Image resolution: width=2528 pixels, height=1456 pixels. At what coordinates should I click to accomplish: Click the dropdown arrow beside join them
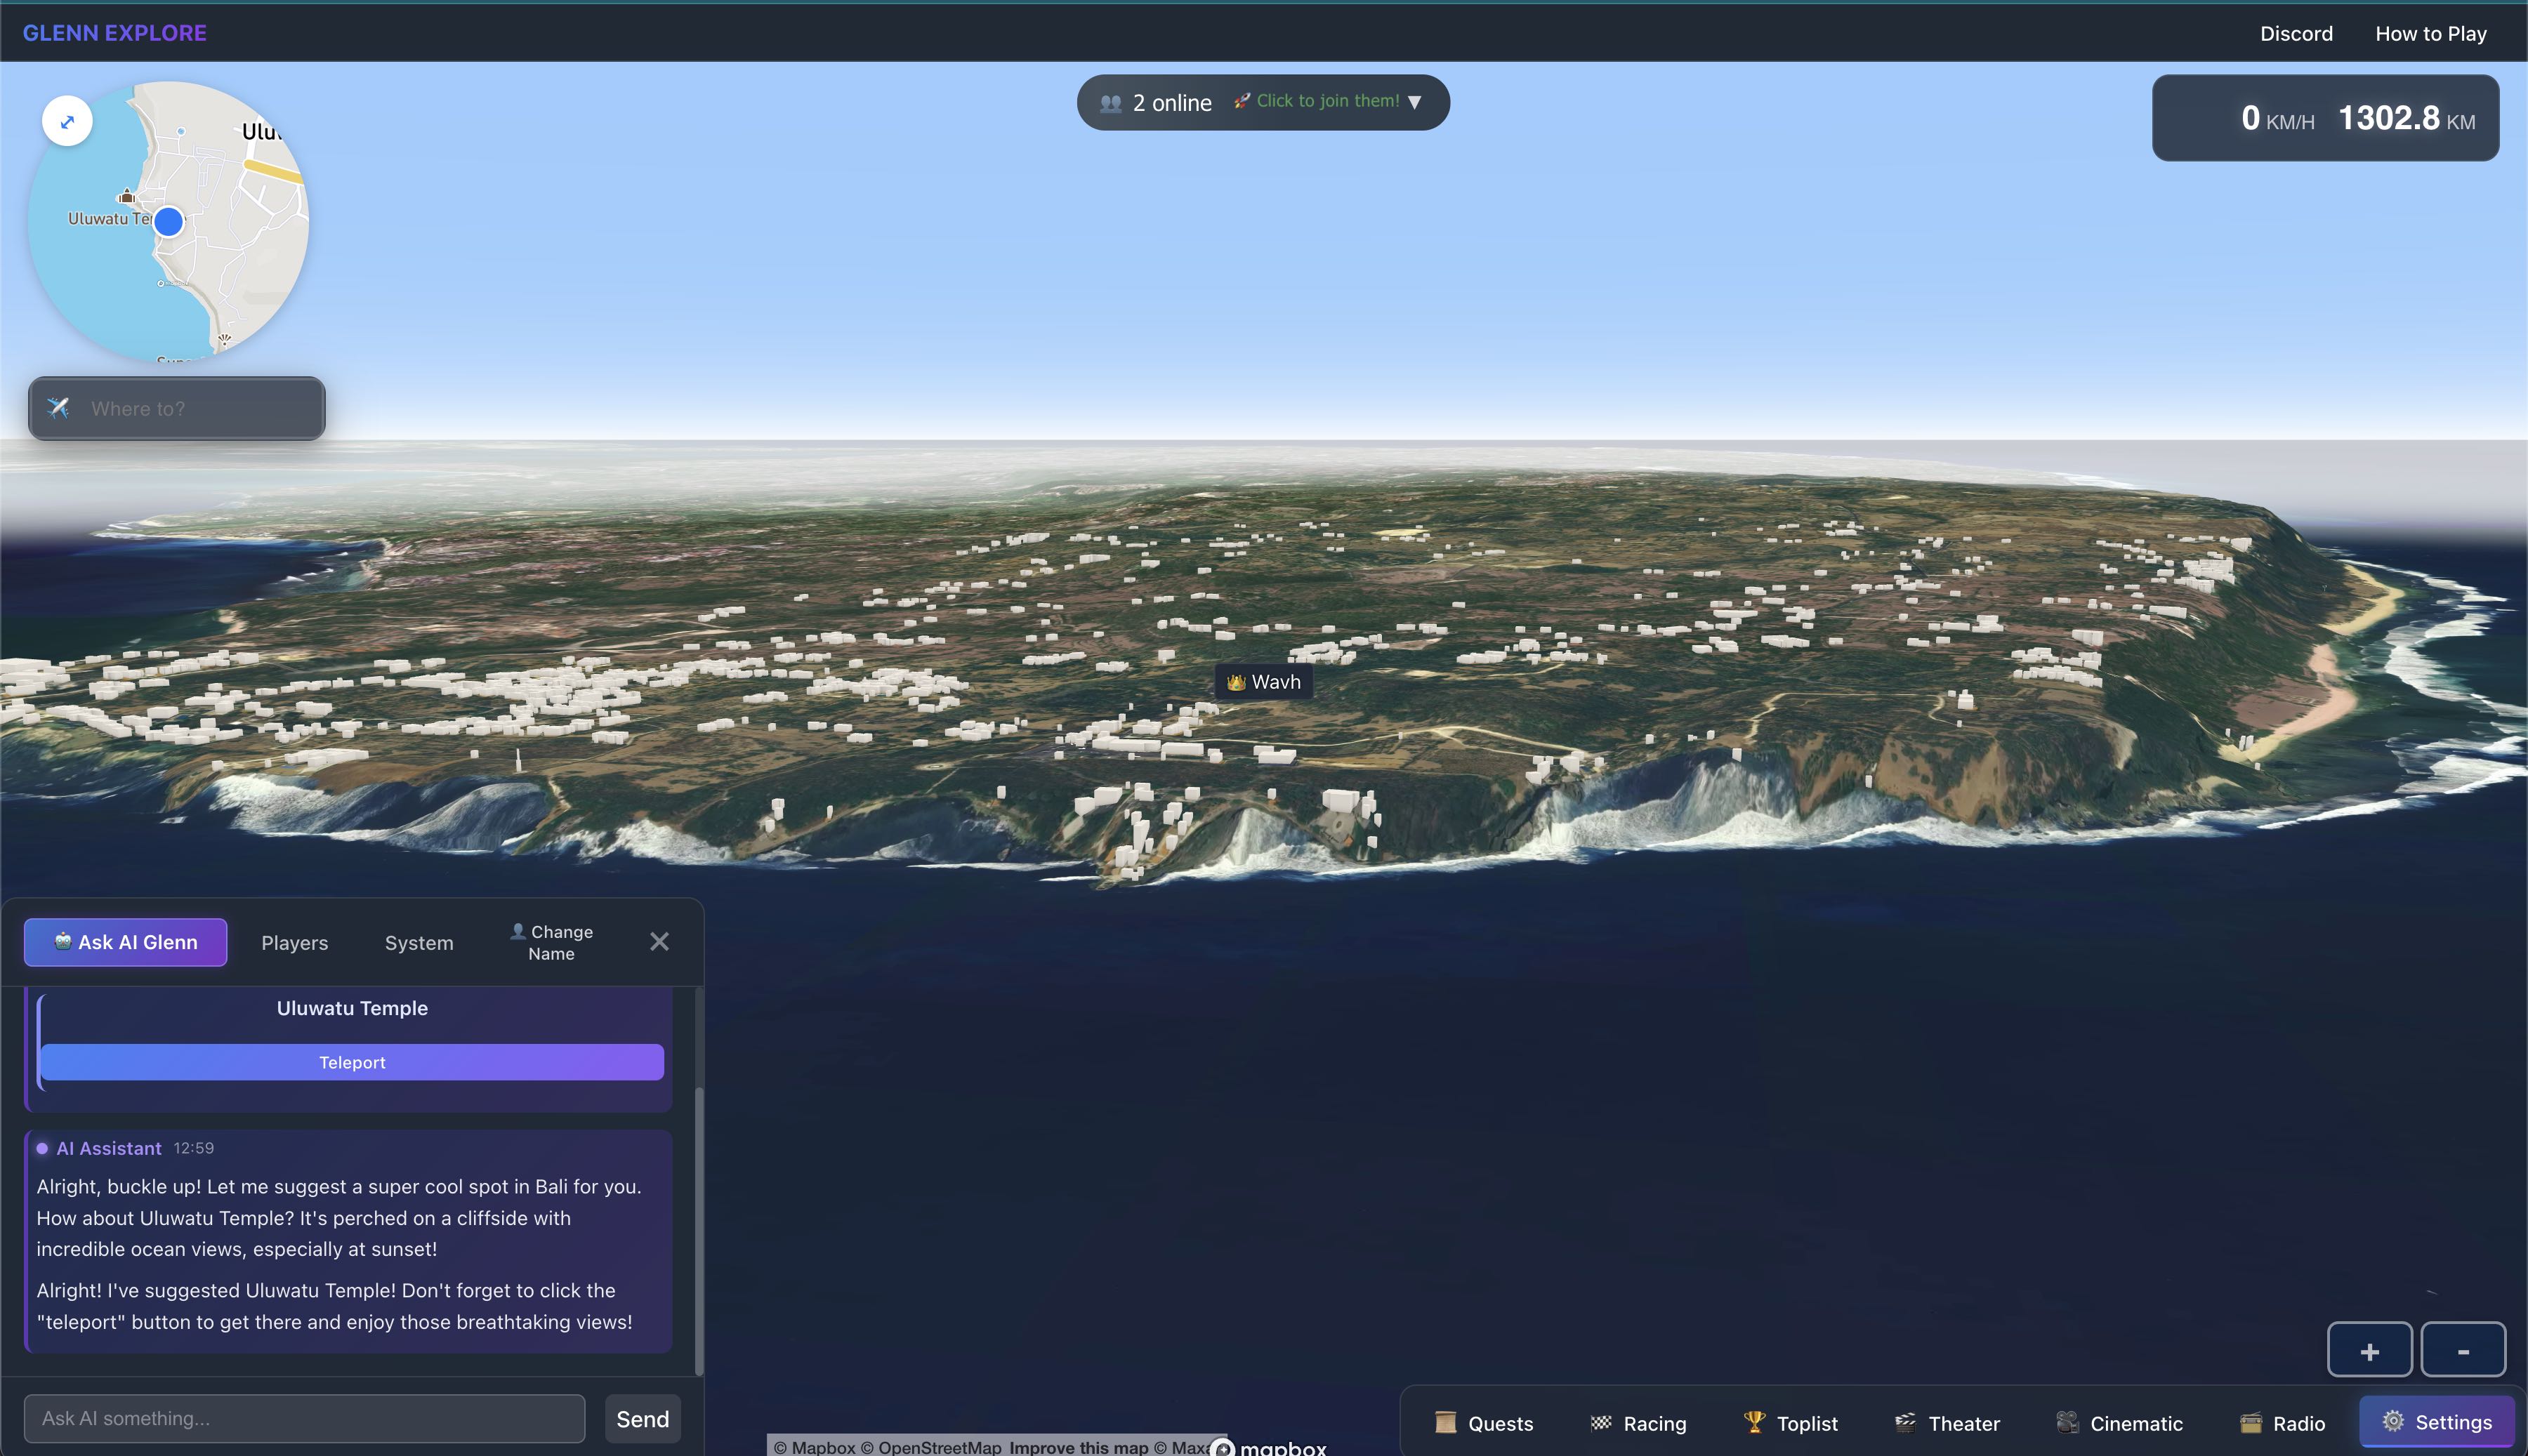coord(1414,102)
